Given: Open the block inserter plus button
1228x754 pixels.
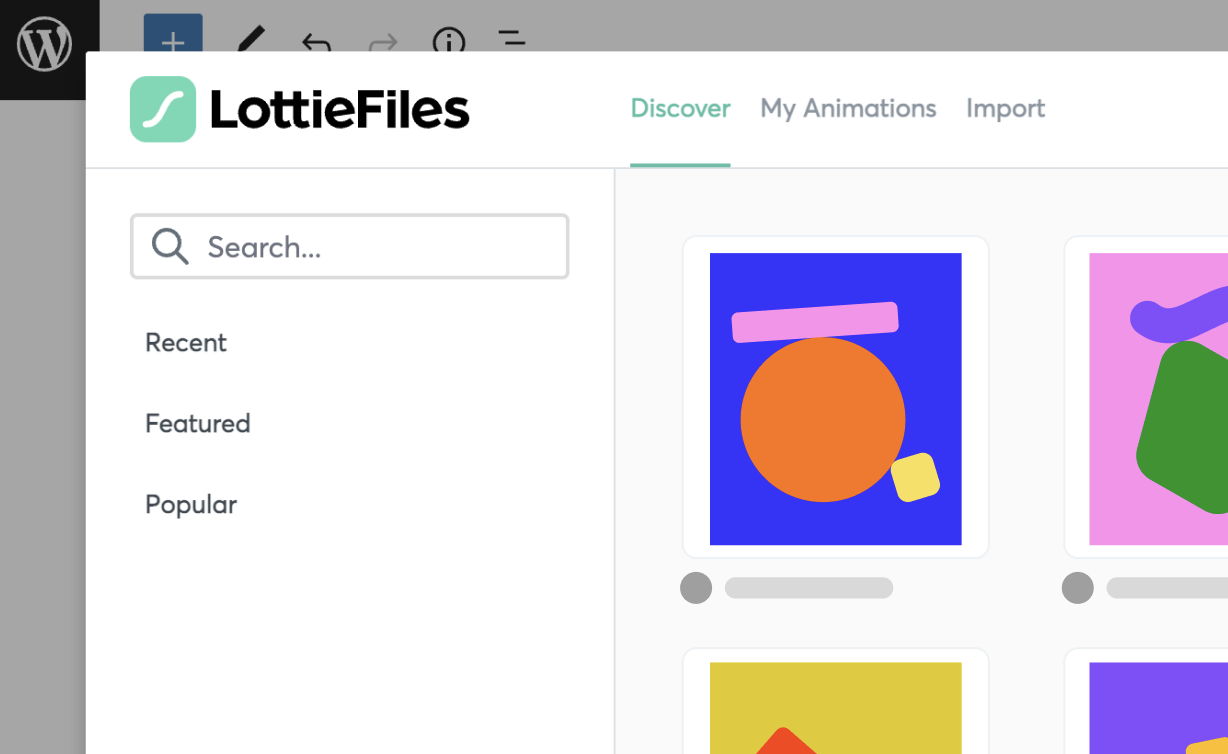Looking at the screenshot, I should [173, 33].
